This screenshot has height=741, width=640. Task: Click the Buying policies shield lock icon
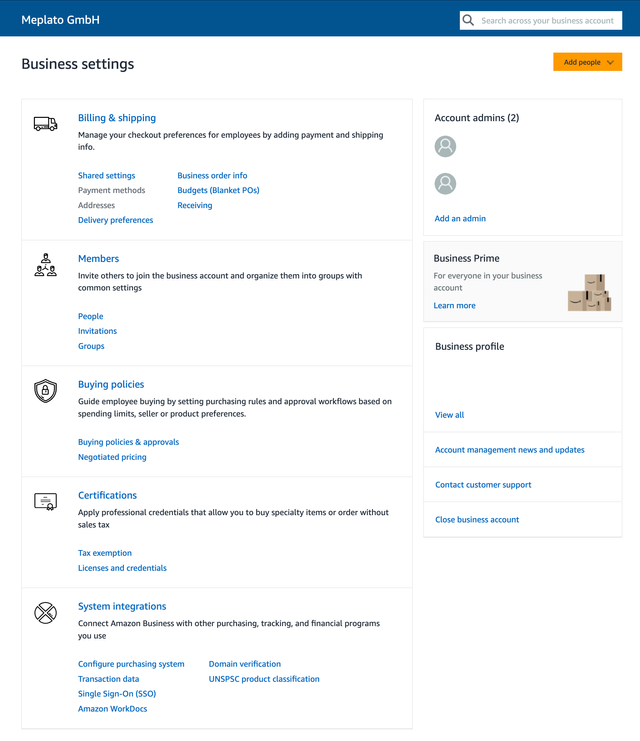pyautogui.click(x=45, y=391)
